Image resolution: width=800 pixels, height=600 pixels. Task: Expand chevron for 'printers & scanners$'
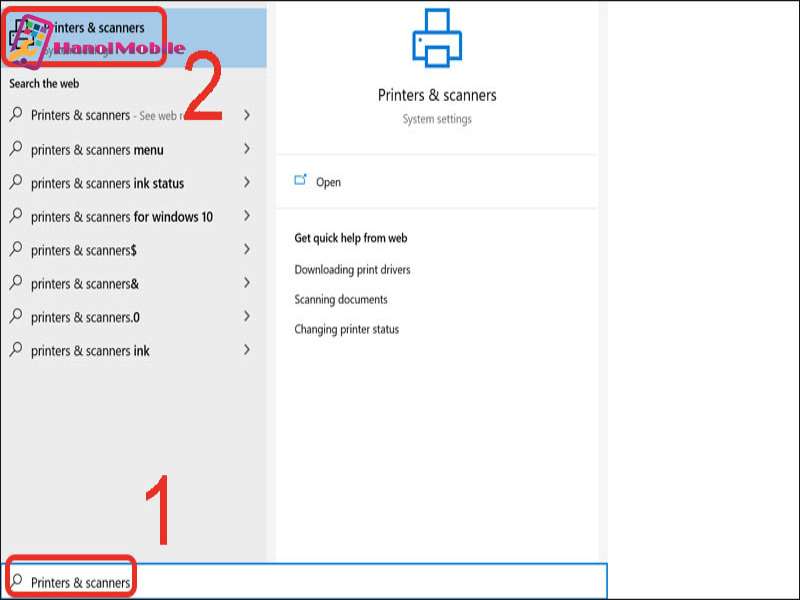pos(247,249)
